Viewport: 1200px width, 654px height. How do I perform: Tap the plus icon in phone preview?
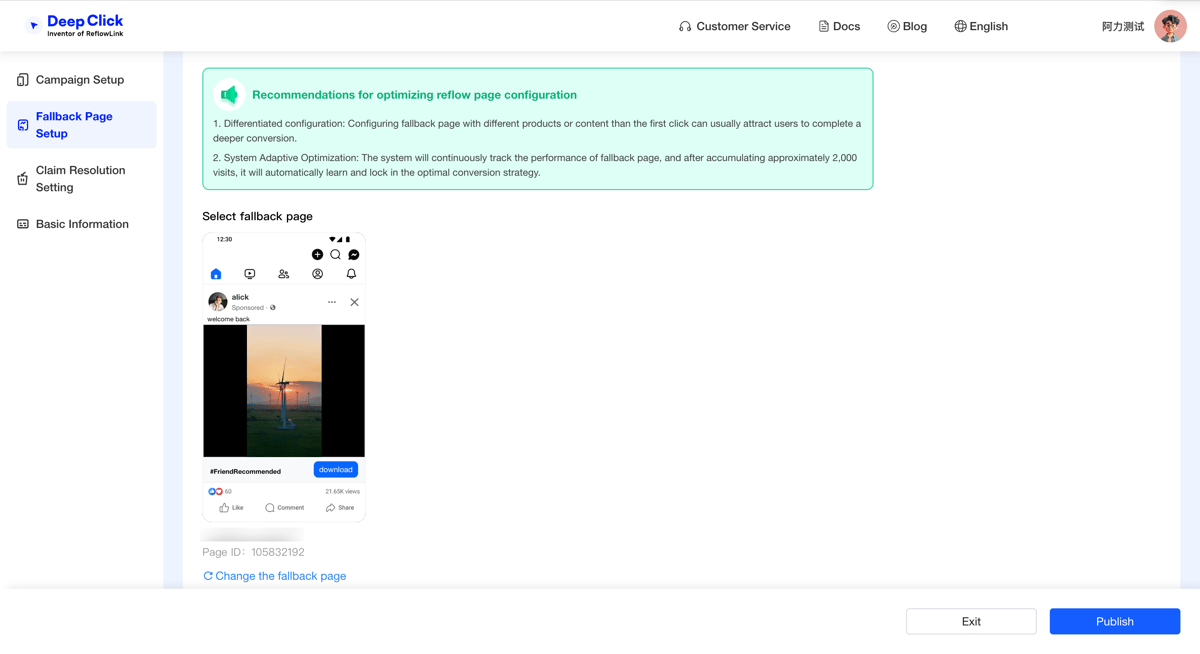click(317, 255)
